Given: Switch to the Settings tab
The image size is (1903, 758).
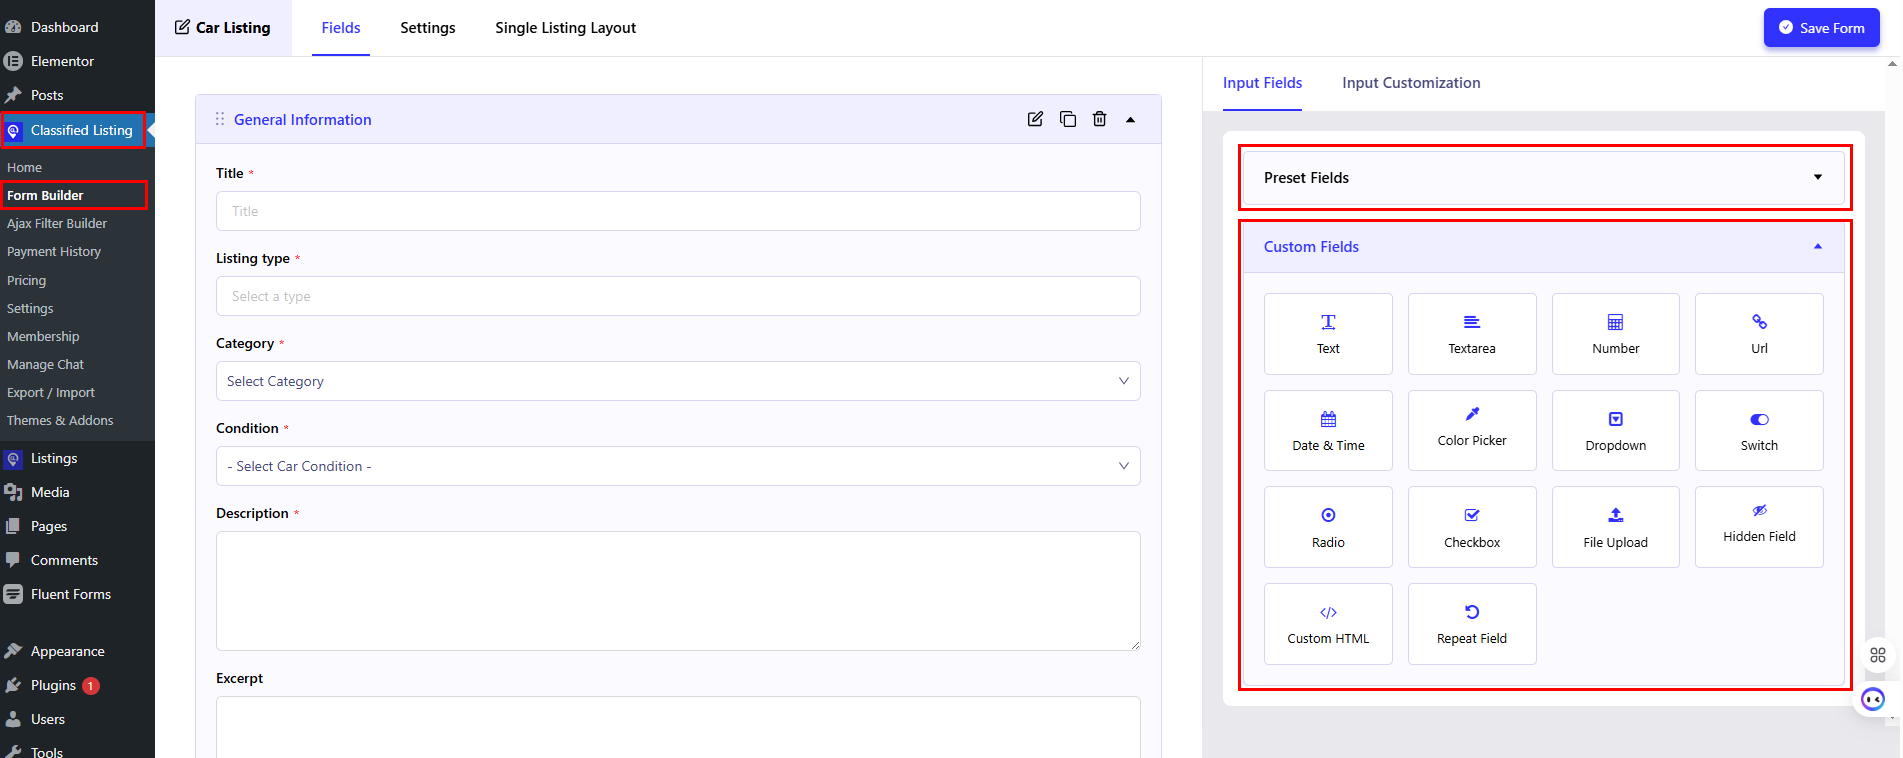Looking at the screenshot, I should pos(428,28).
